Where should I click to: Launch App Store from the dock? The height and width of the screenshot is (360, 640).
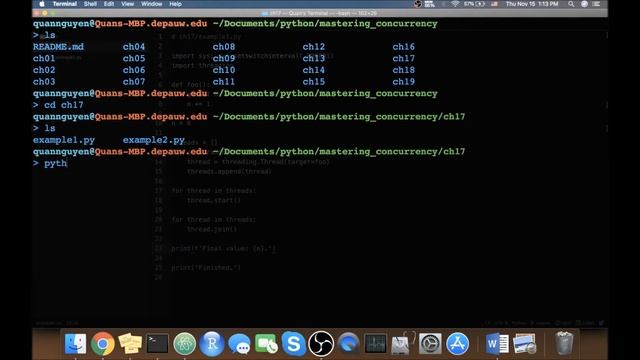tap(457, 343)
